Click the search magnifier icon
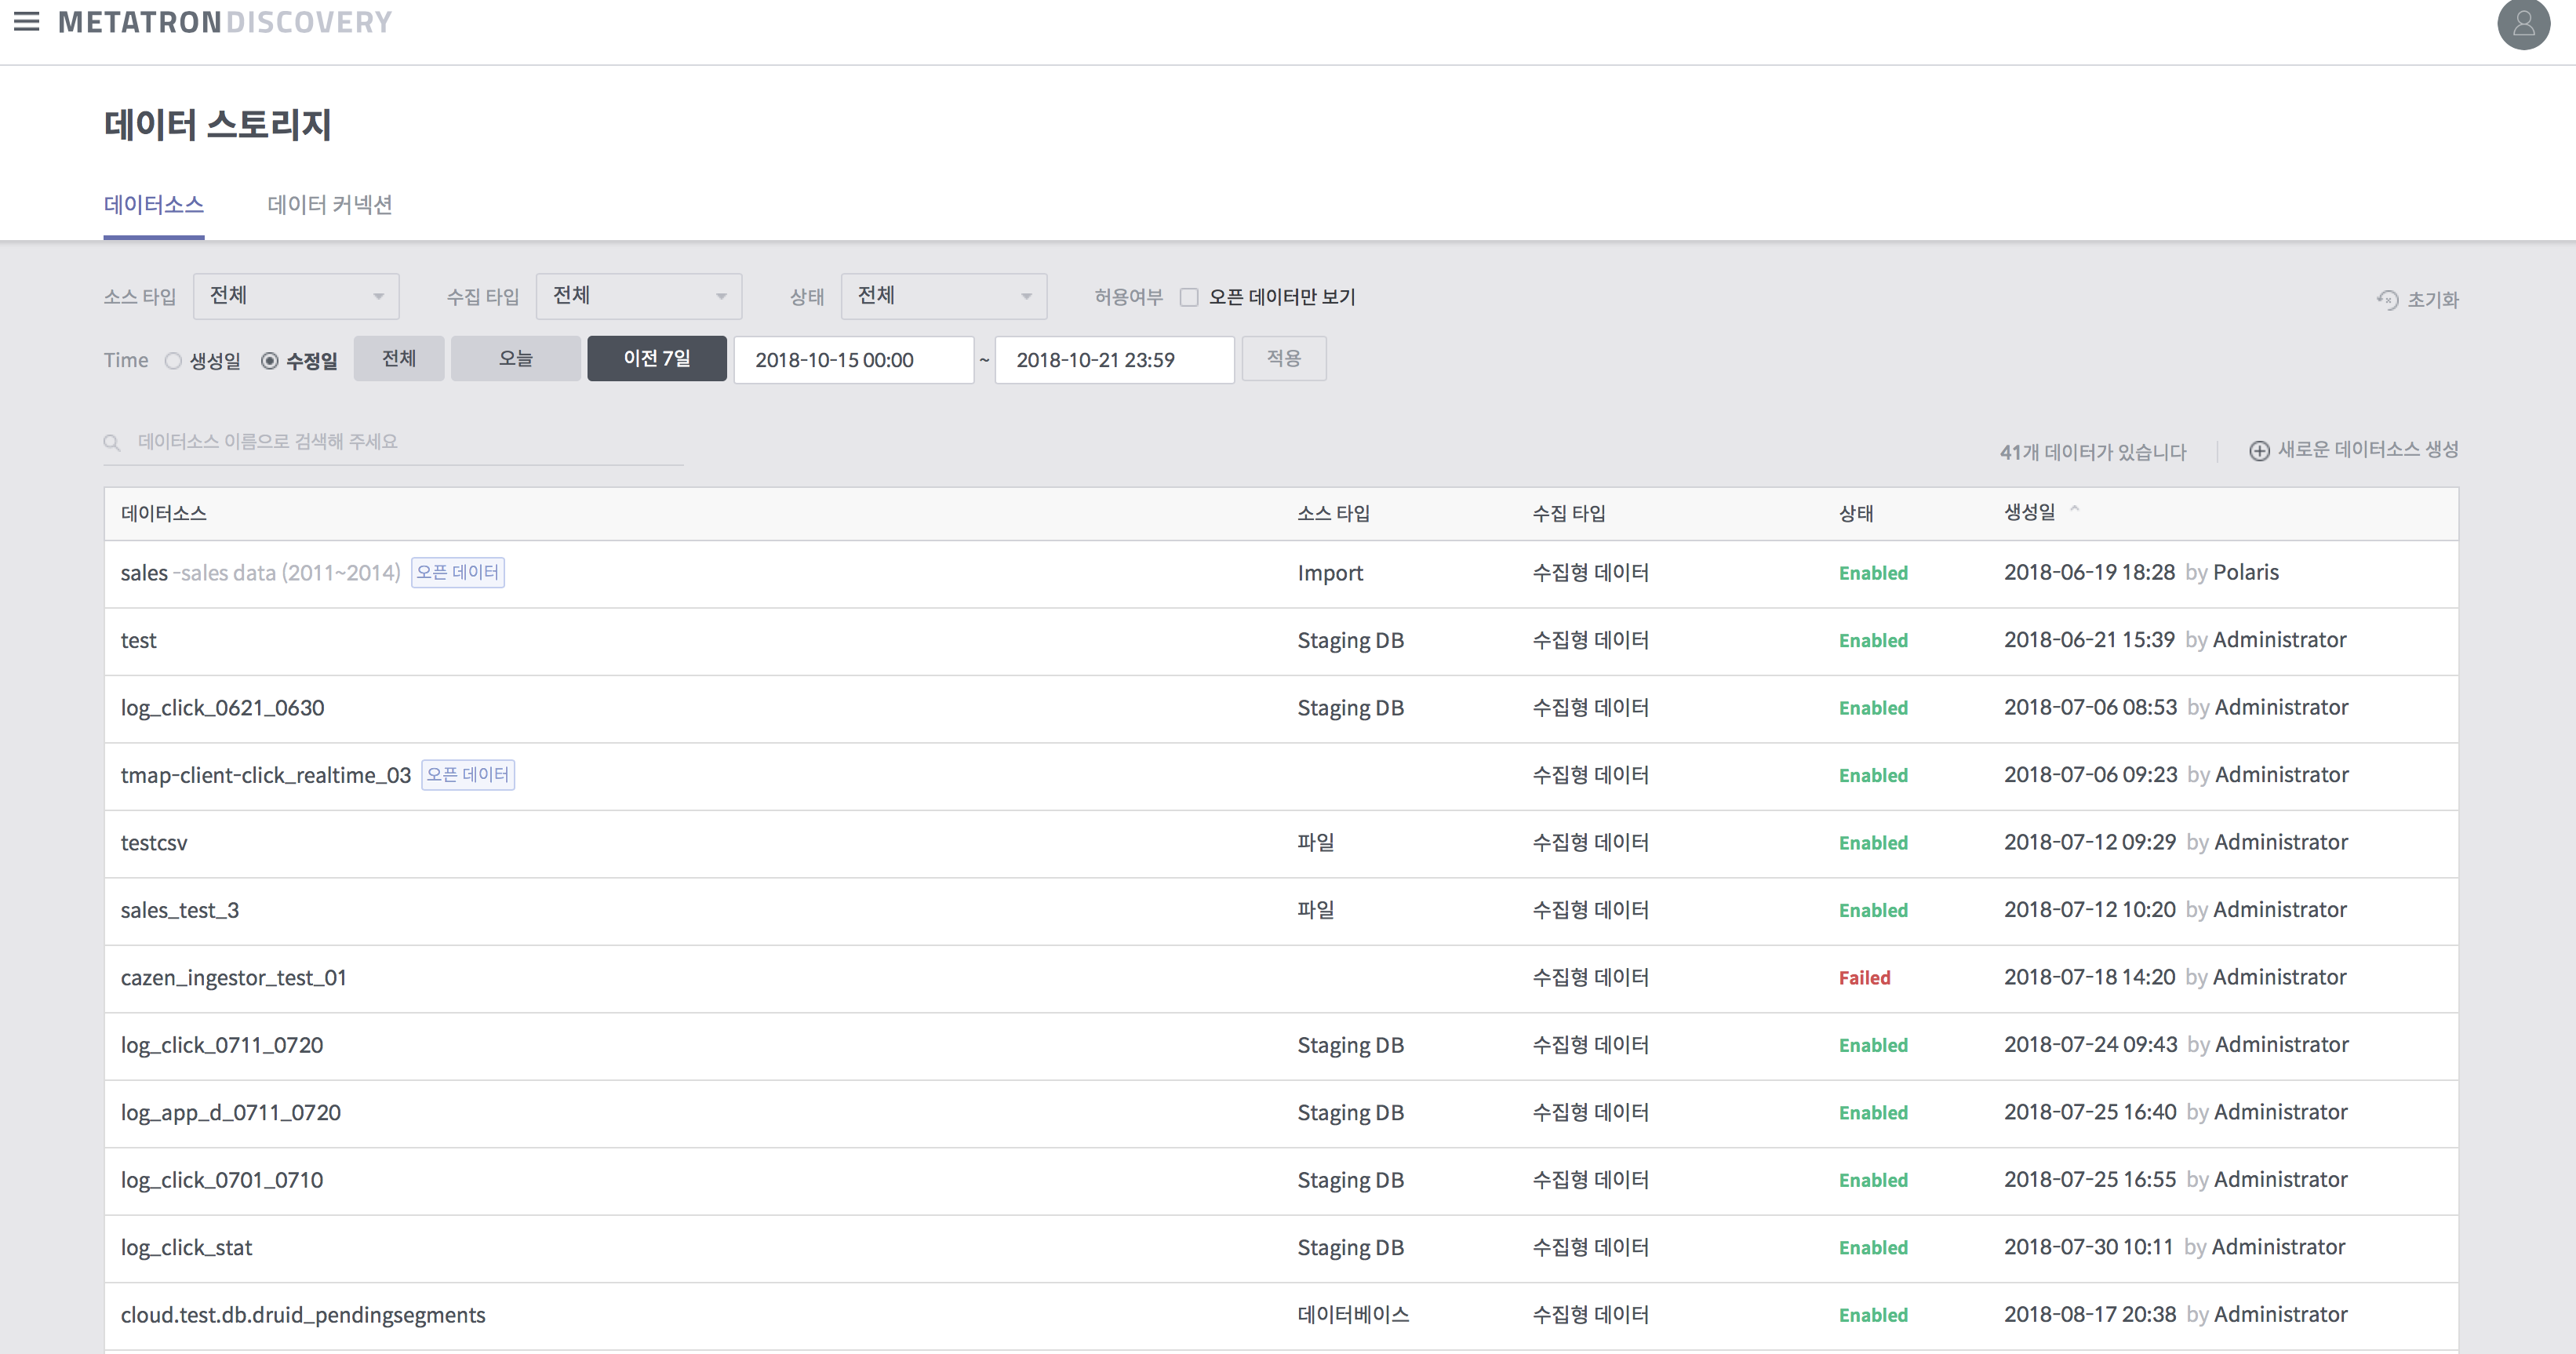The image size is (2576, 1354). 112,442
